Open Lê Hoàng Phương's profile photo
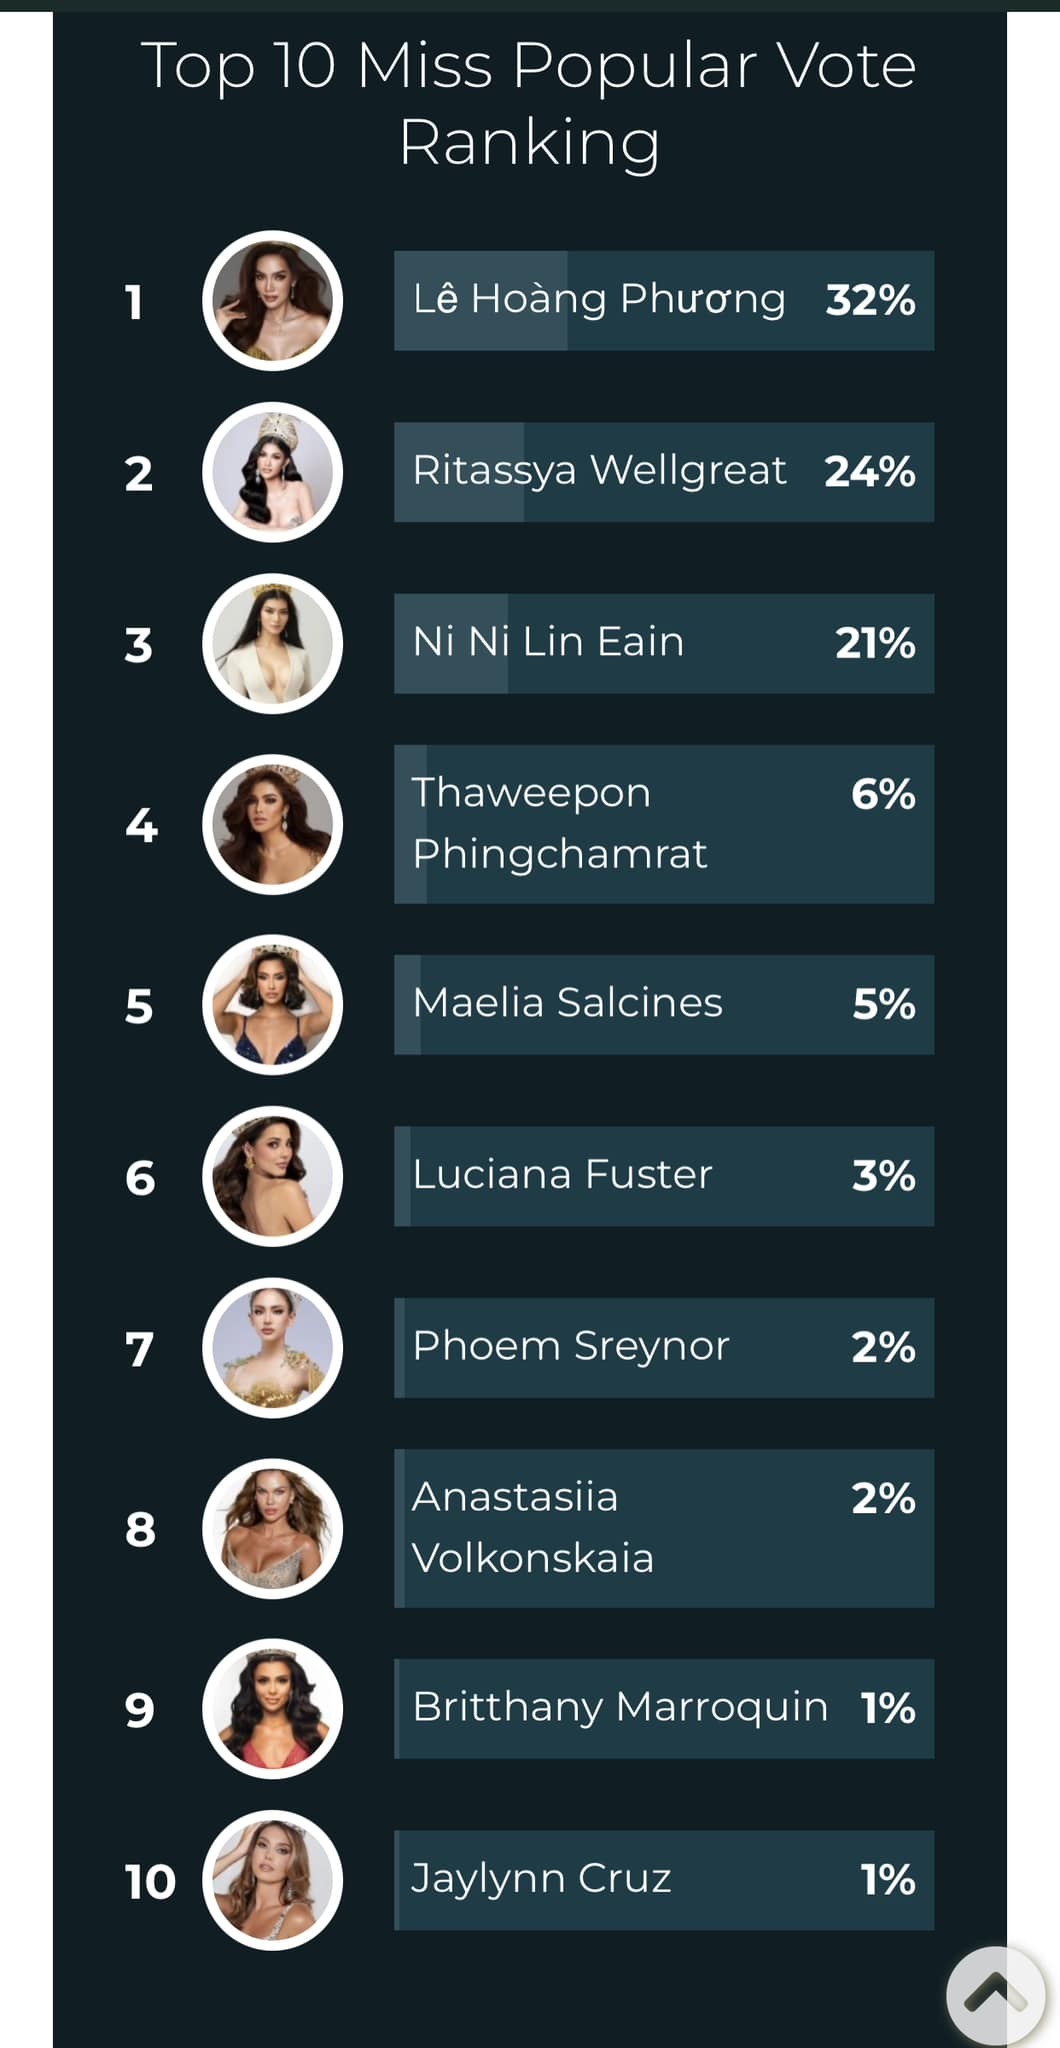The image size is (1060, 2048). point(272,301)
